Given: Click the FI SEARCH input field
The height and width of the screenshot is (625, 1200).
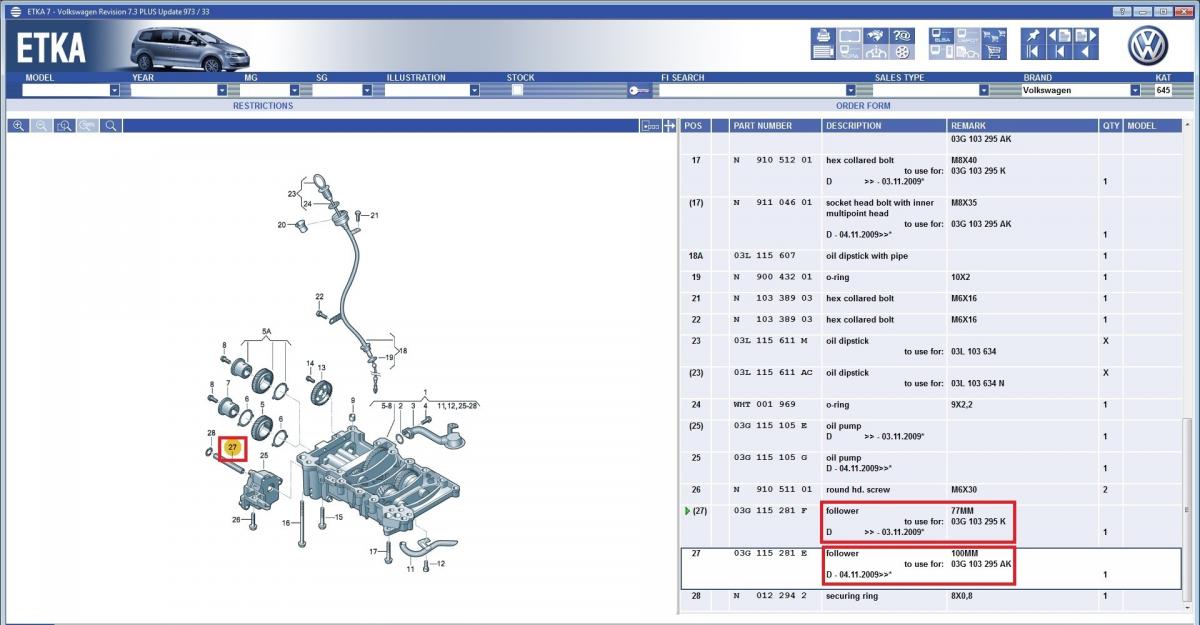Looking at the screenshot, I should 750,90.
